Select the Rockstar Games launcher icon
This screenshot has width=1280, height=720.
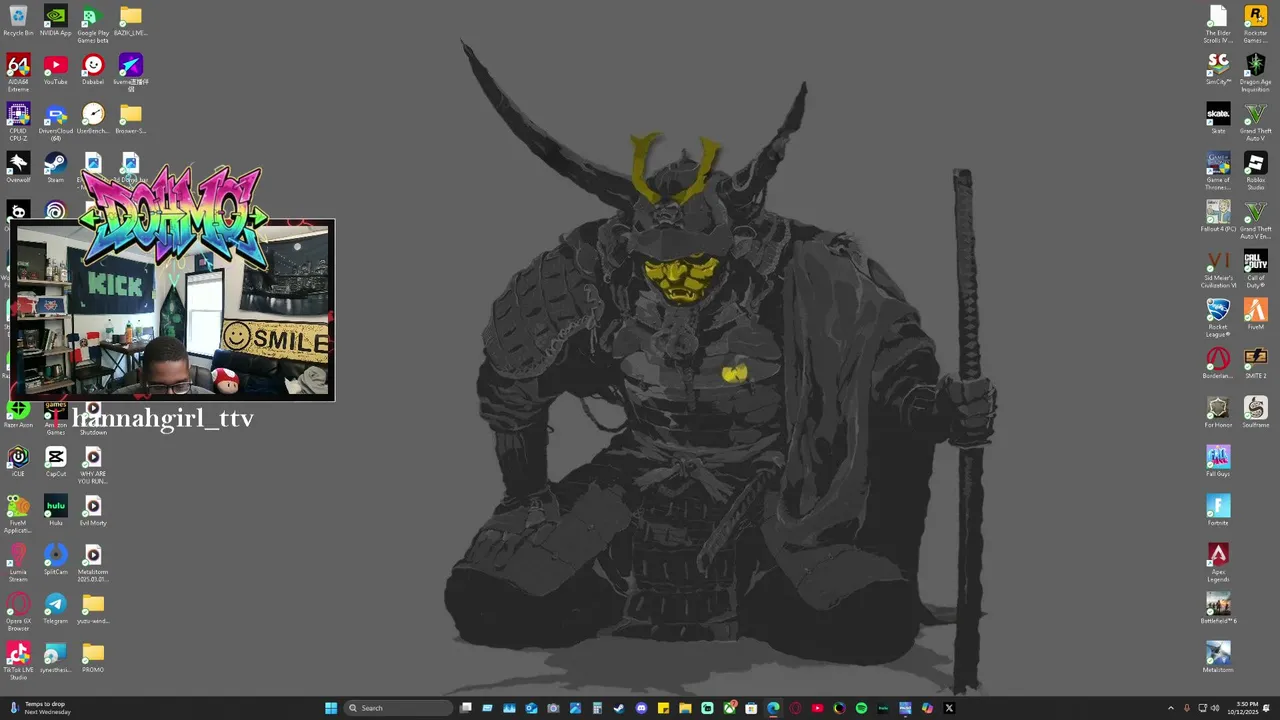point(1255,24)
